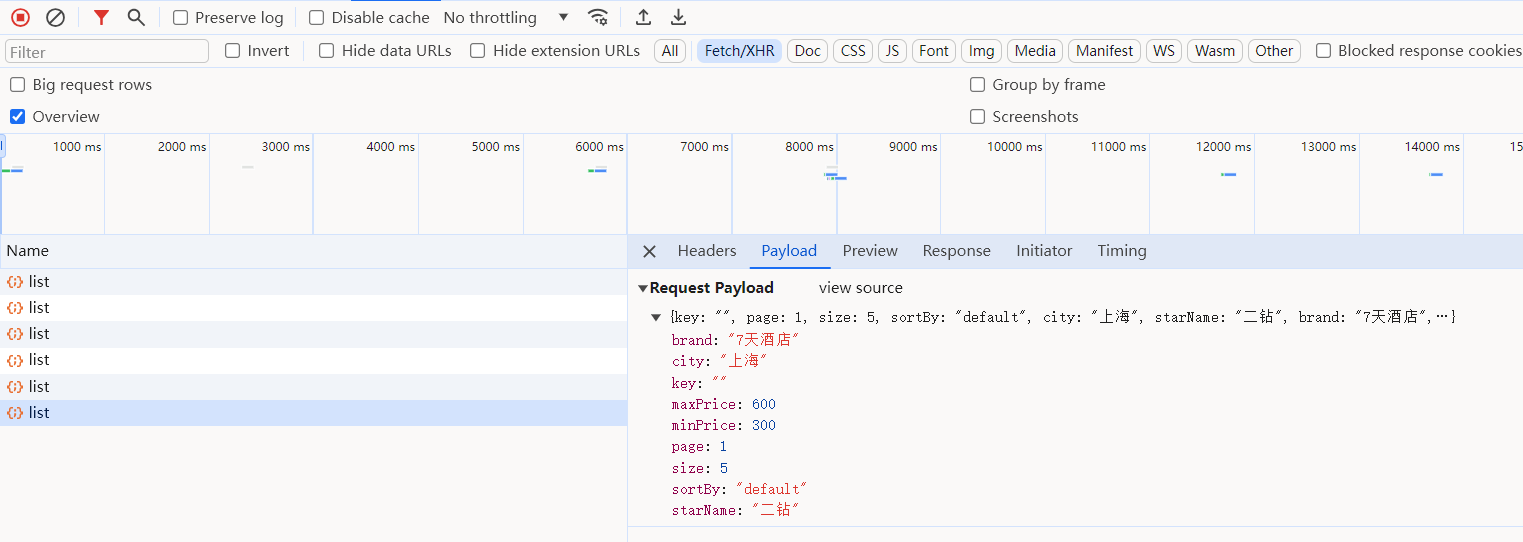
Task: Filter requests by Doc type
Action: coord(808,51)
